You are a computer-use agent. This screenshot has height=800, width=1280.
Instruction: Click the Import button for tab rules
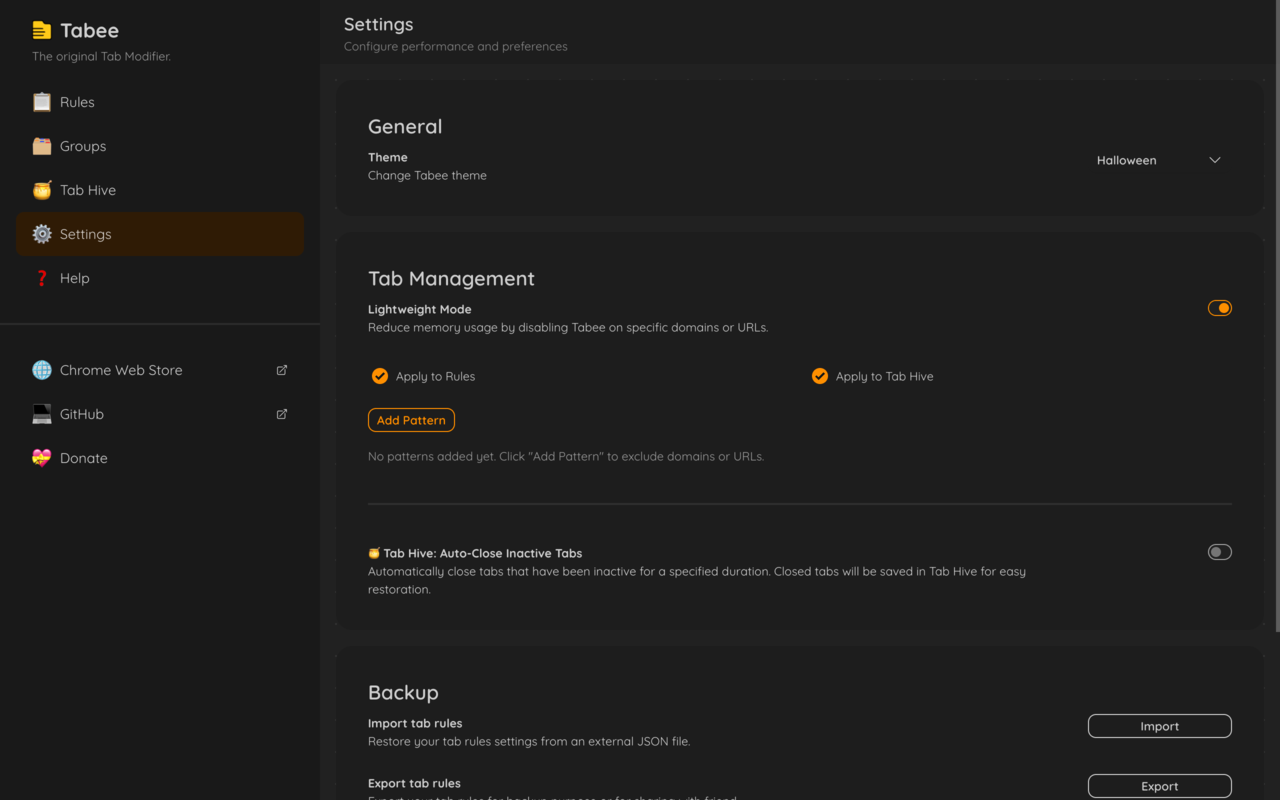[x=1159, y=726]
